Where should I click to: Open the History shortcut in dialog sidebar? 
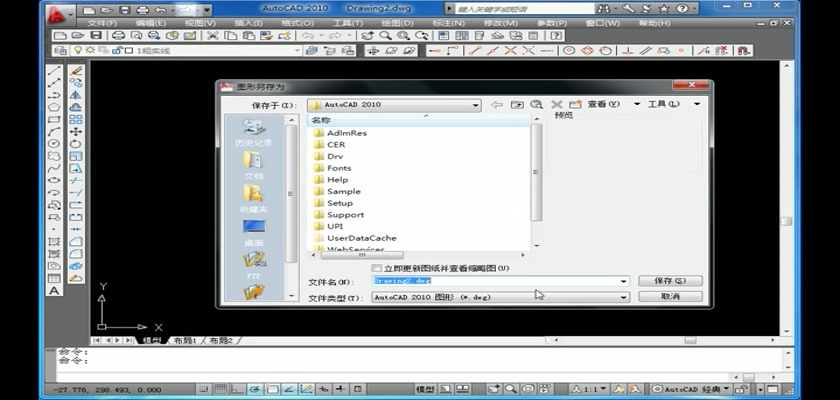[253, 133]
